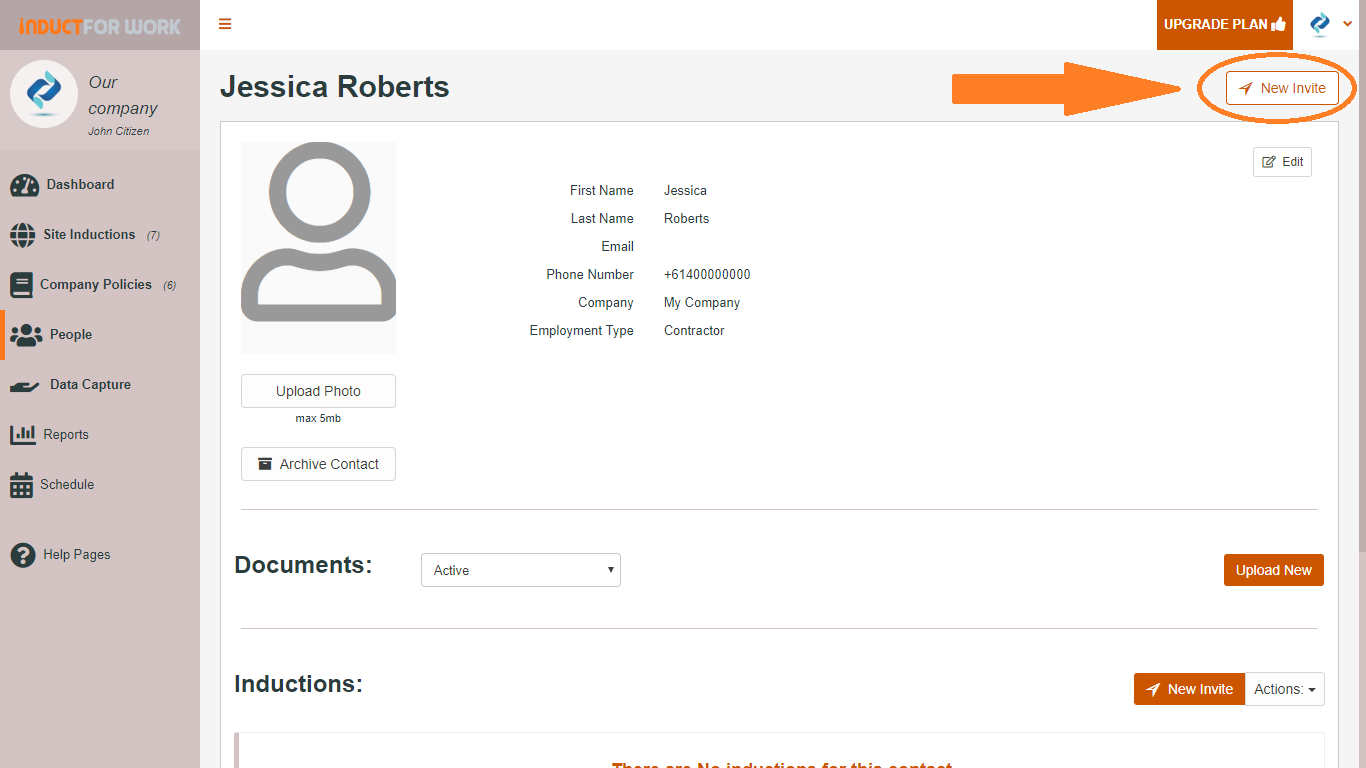Click the Archive Contact button
This screenshot has height=768, width=1366.
318,464
